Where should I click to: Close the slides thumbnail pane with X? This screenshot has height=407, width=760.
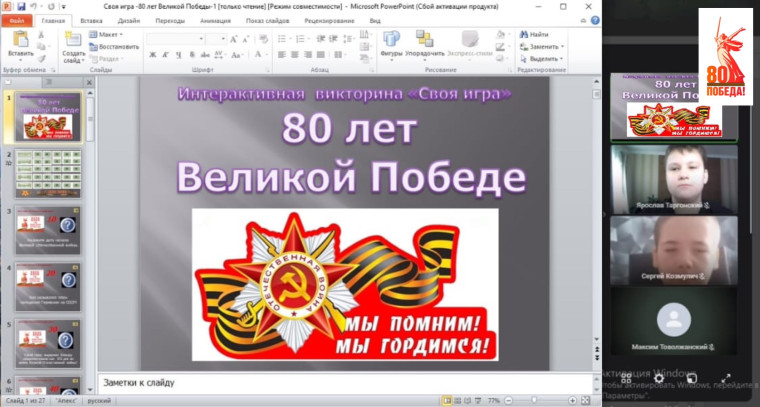(89, 83)
